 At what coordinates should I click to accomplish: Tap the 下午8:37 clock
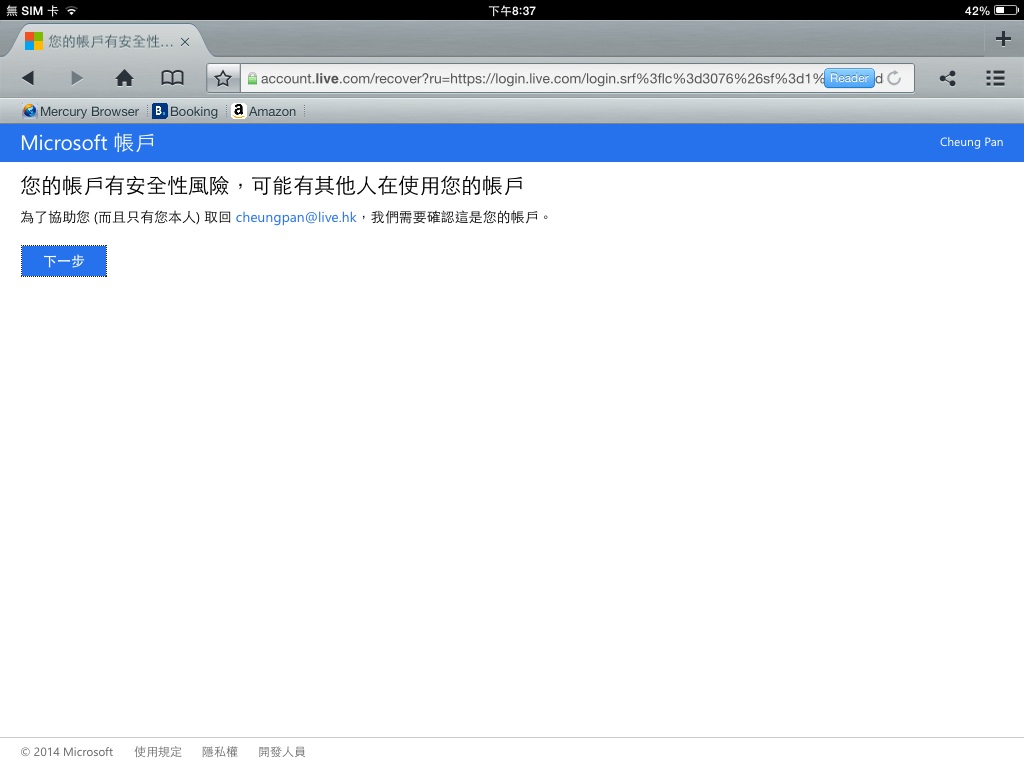[x=512, y=10]
